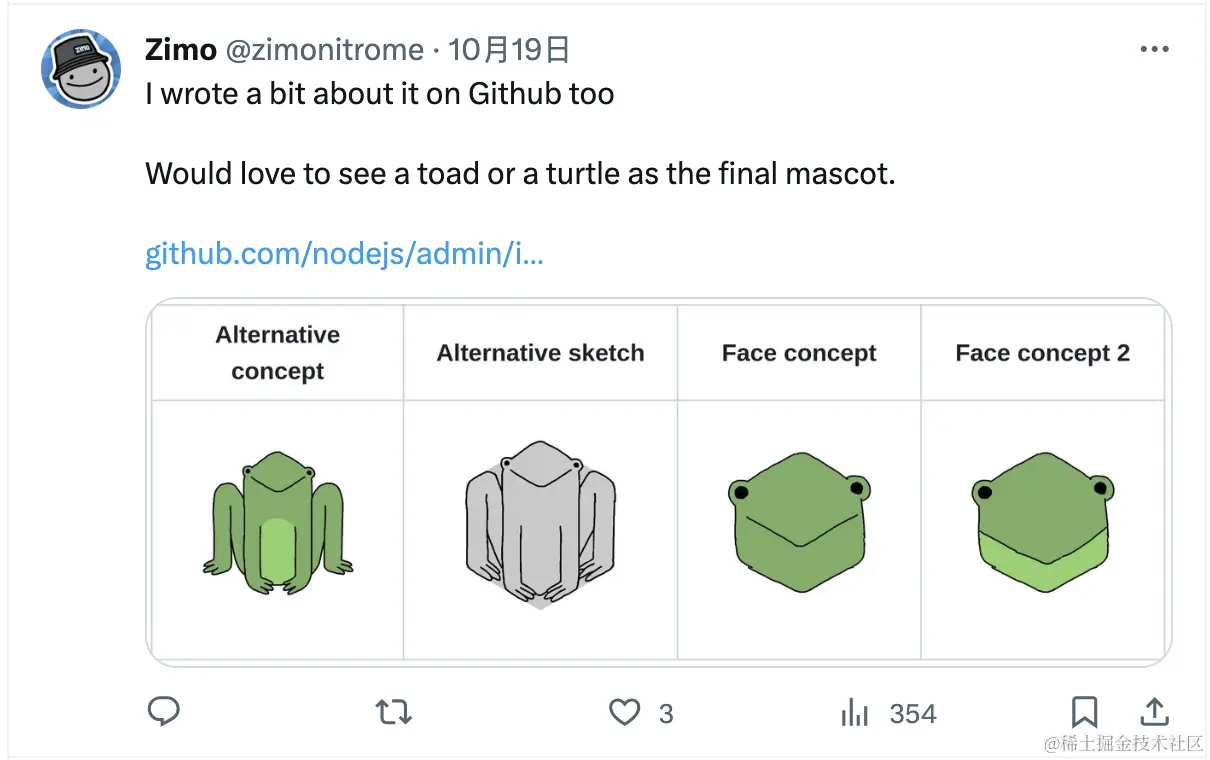Open the three-dot more options menu
1210x760 pixels.
pyautogui.click(x=1154, y=49)
